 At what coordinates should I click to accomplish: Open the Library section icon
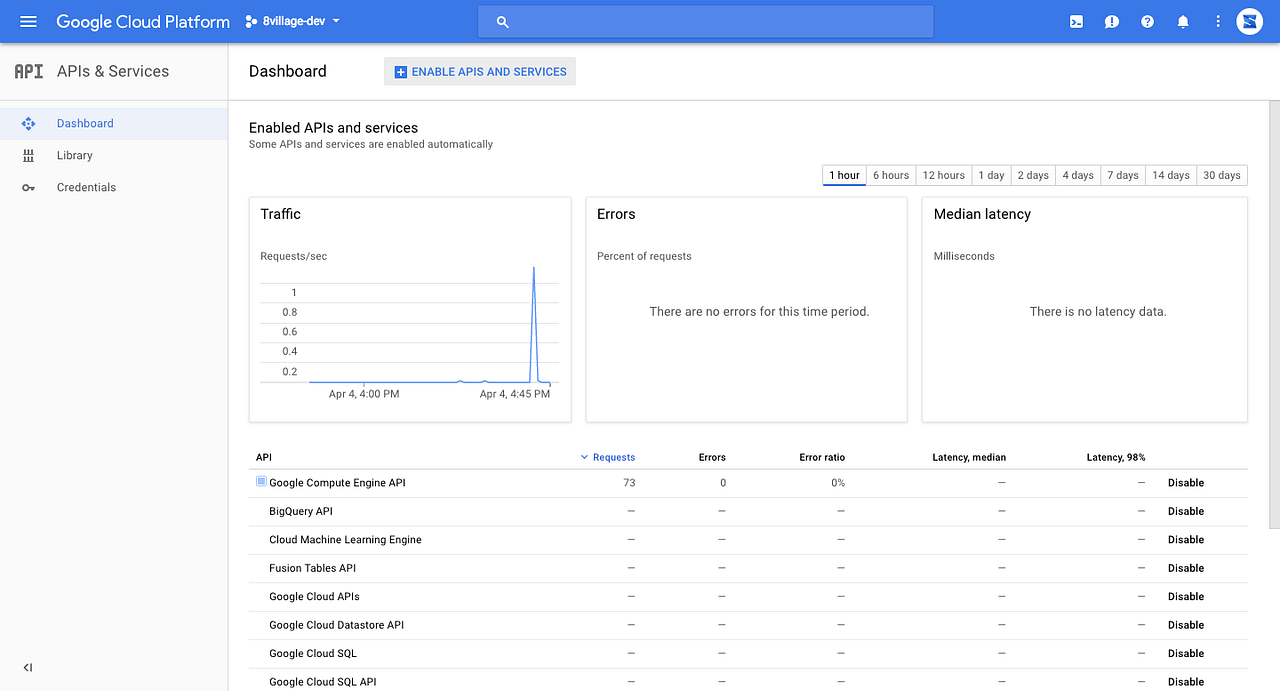[28, 155]
